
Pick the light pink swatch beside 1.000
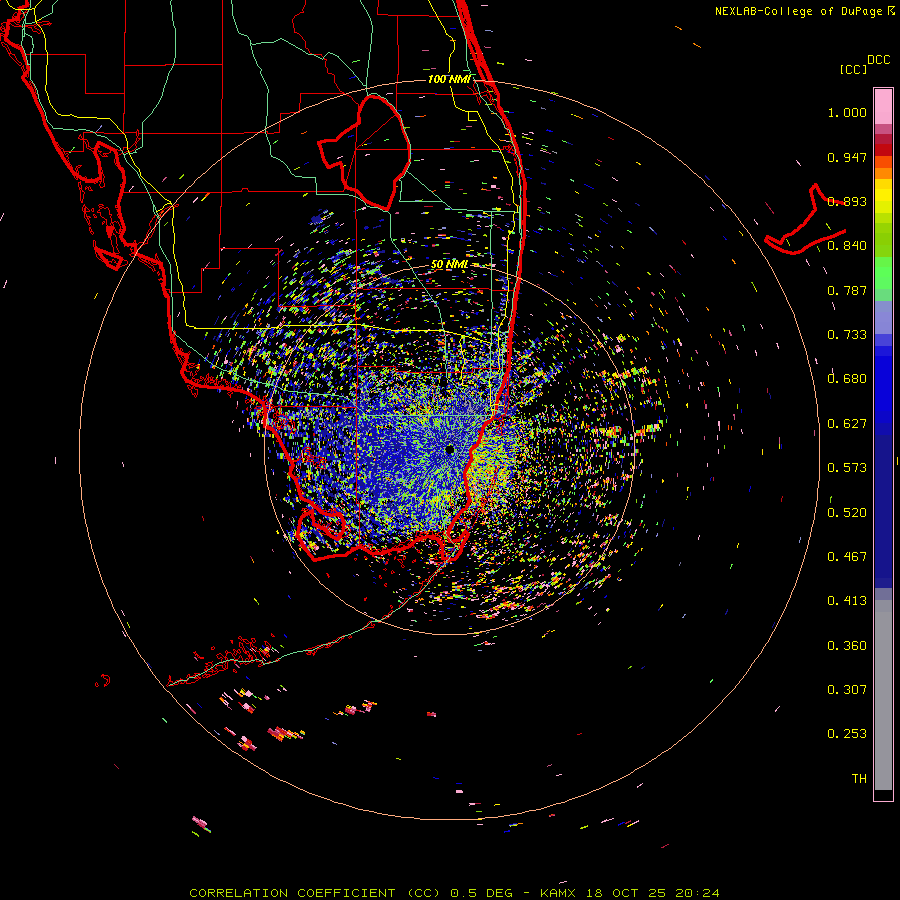coord(883,107)
